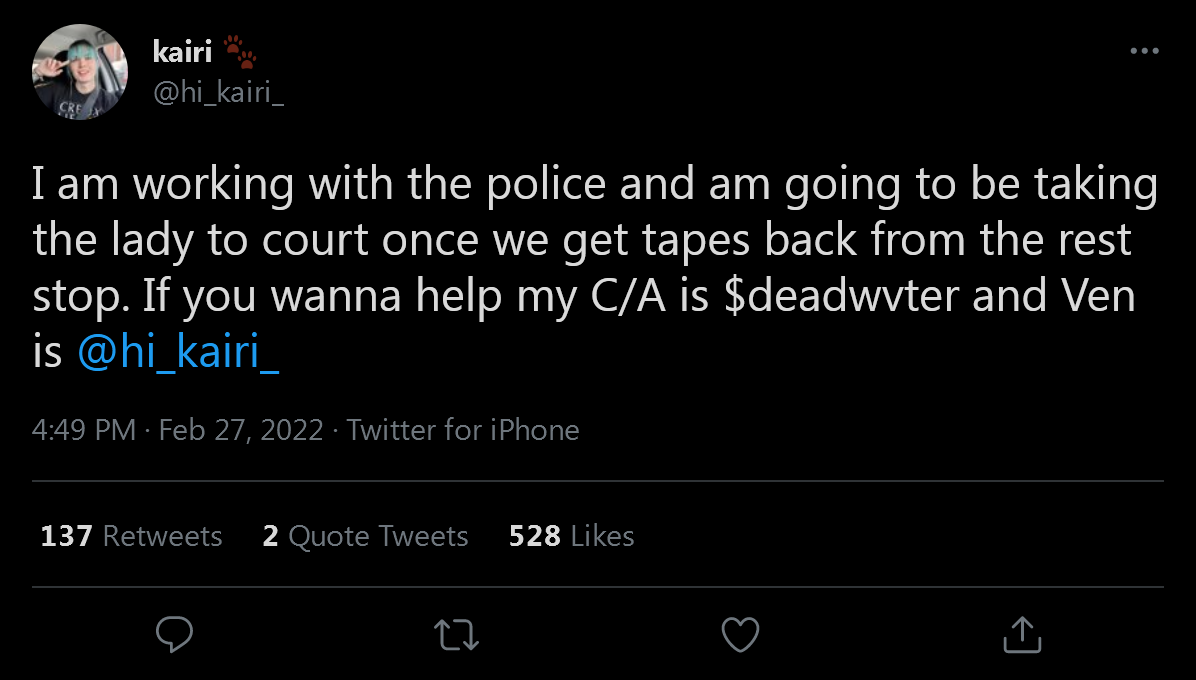Click the Feb 27, 2022 date
The height and width of the screenshot is (680, 1196).
point(241,430)
